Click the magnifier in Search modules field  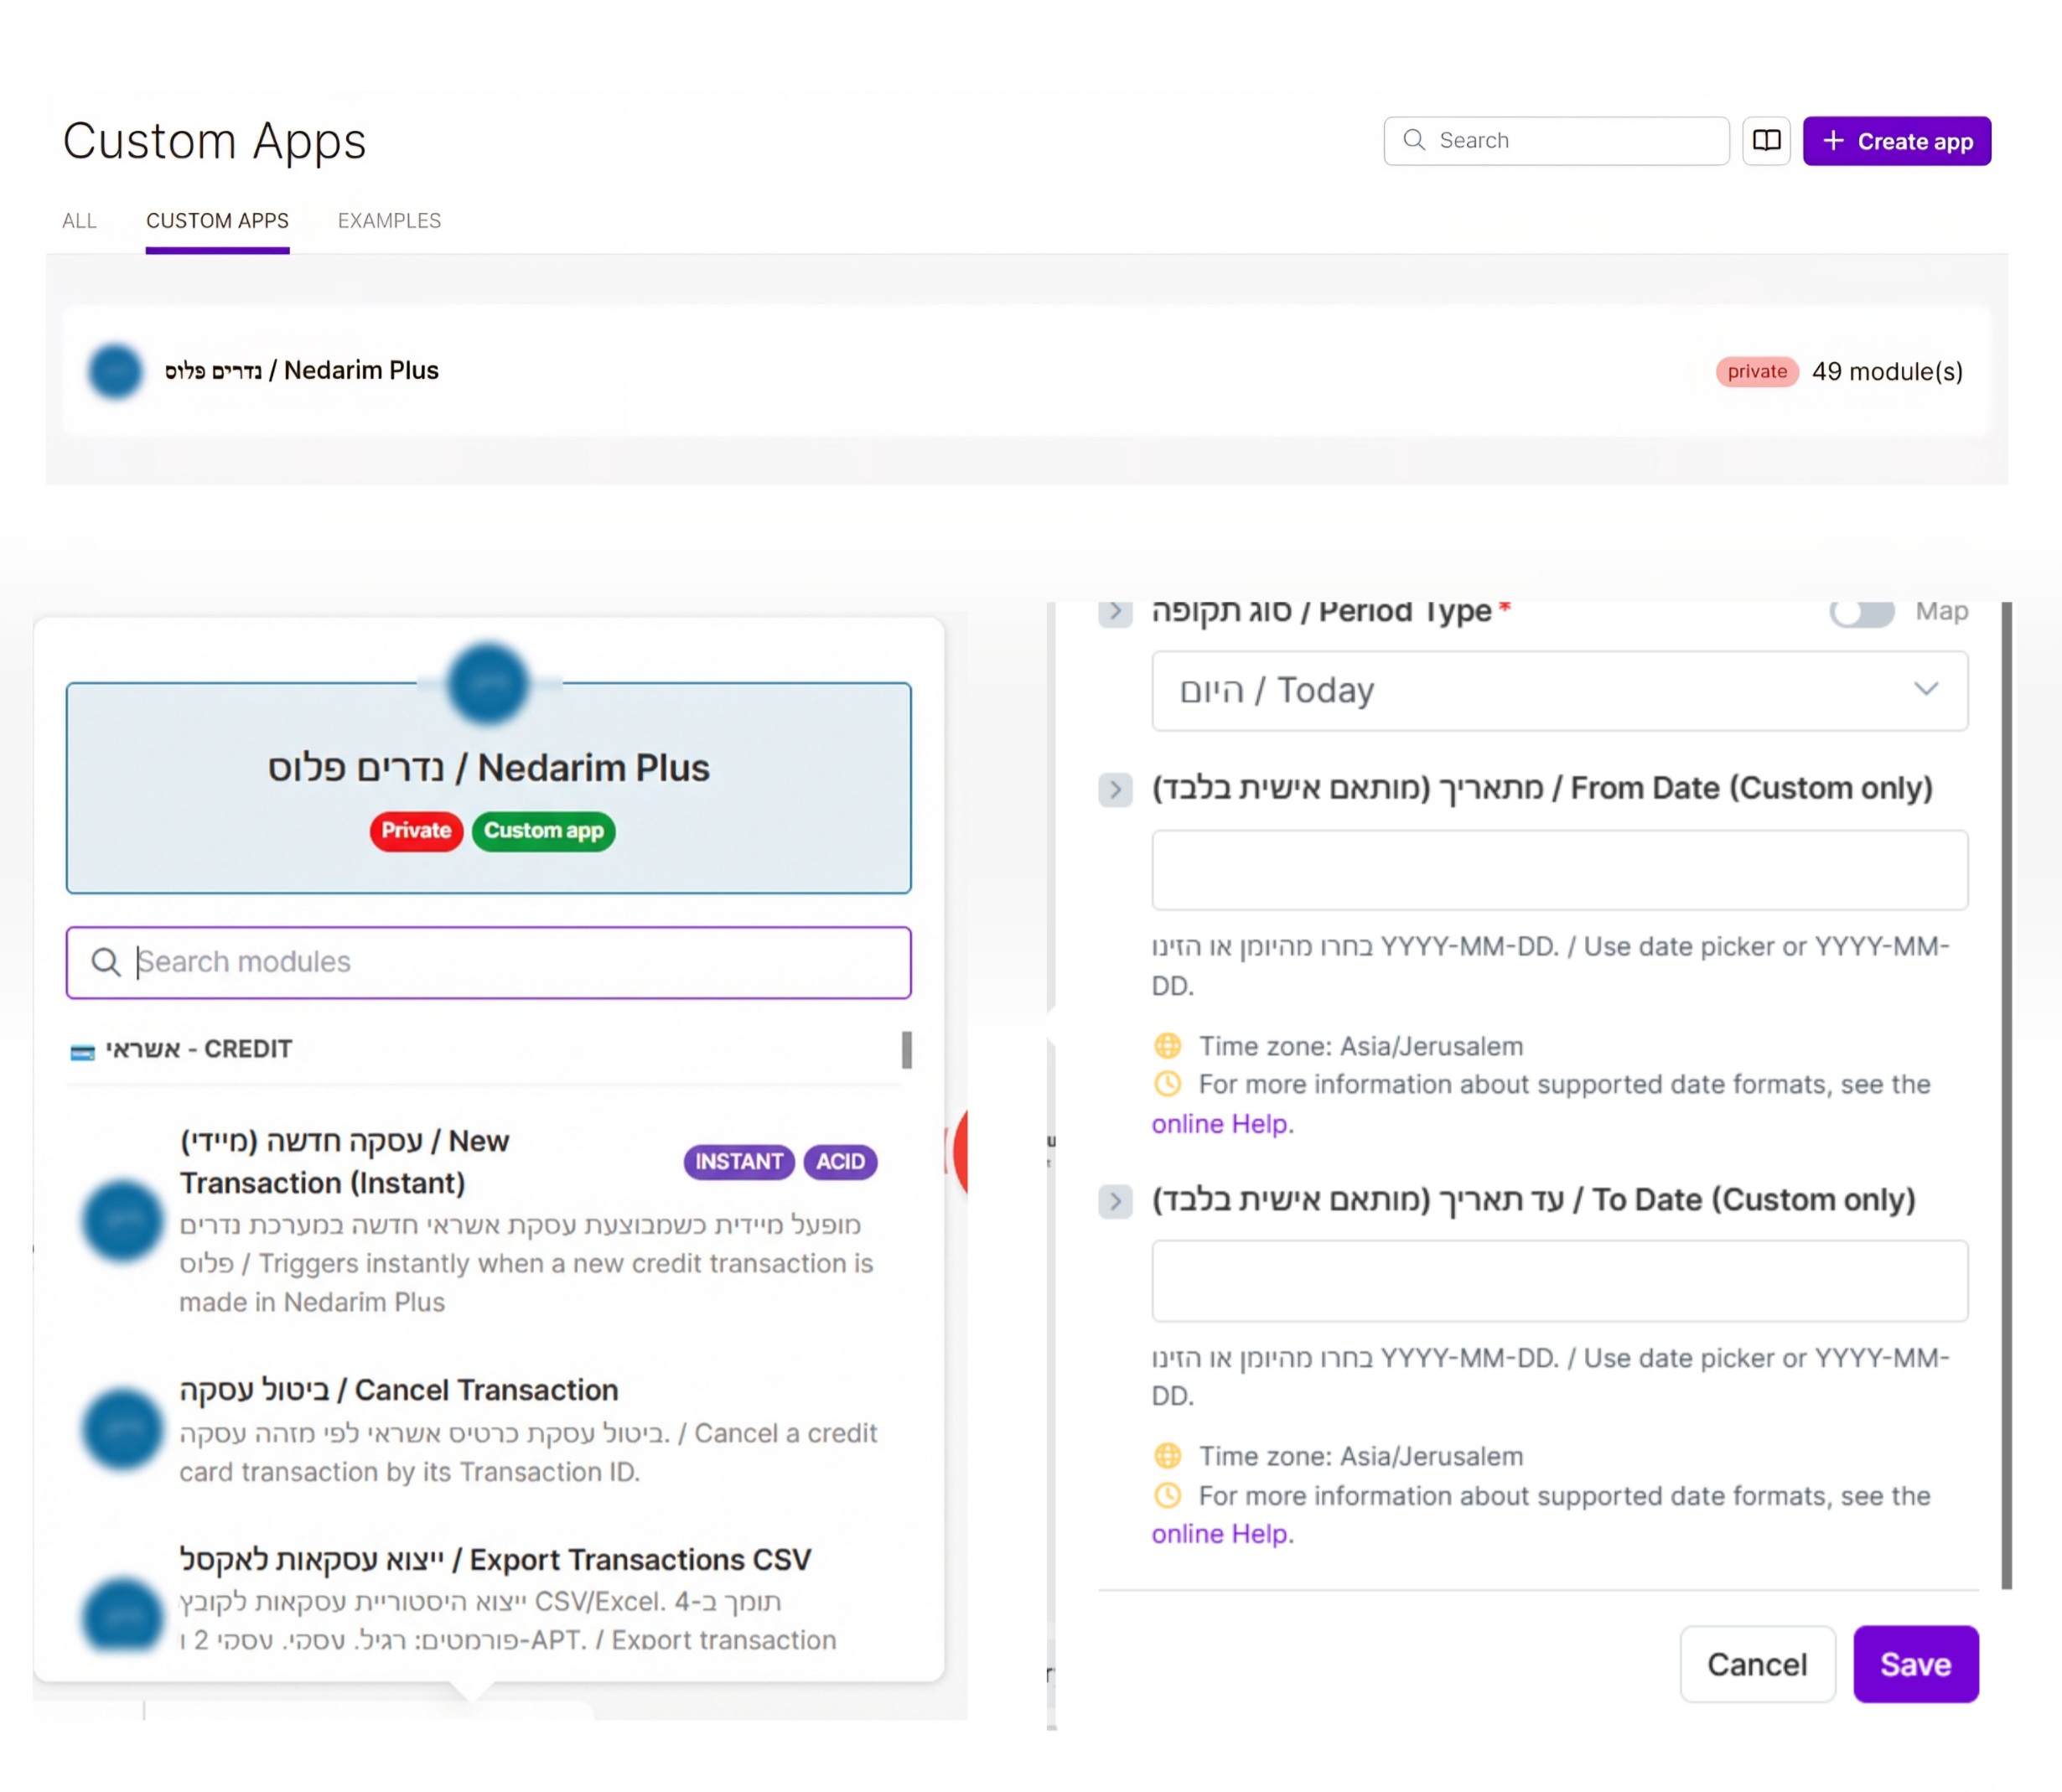pyautogui.click(x=105, y=962)
